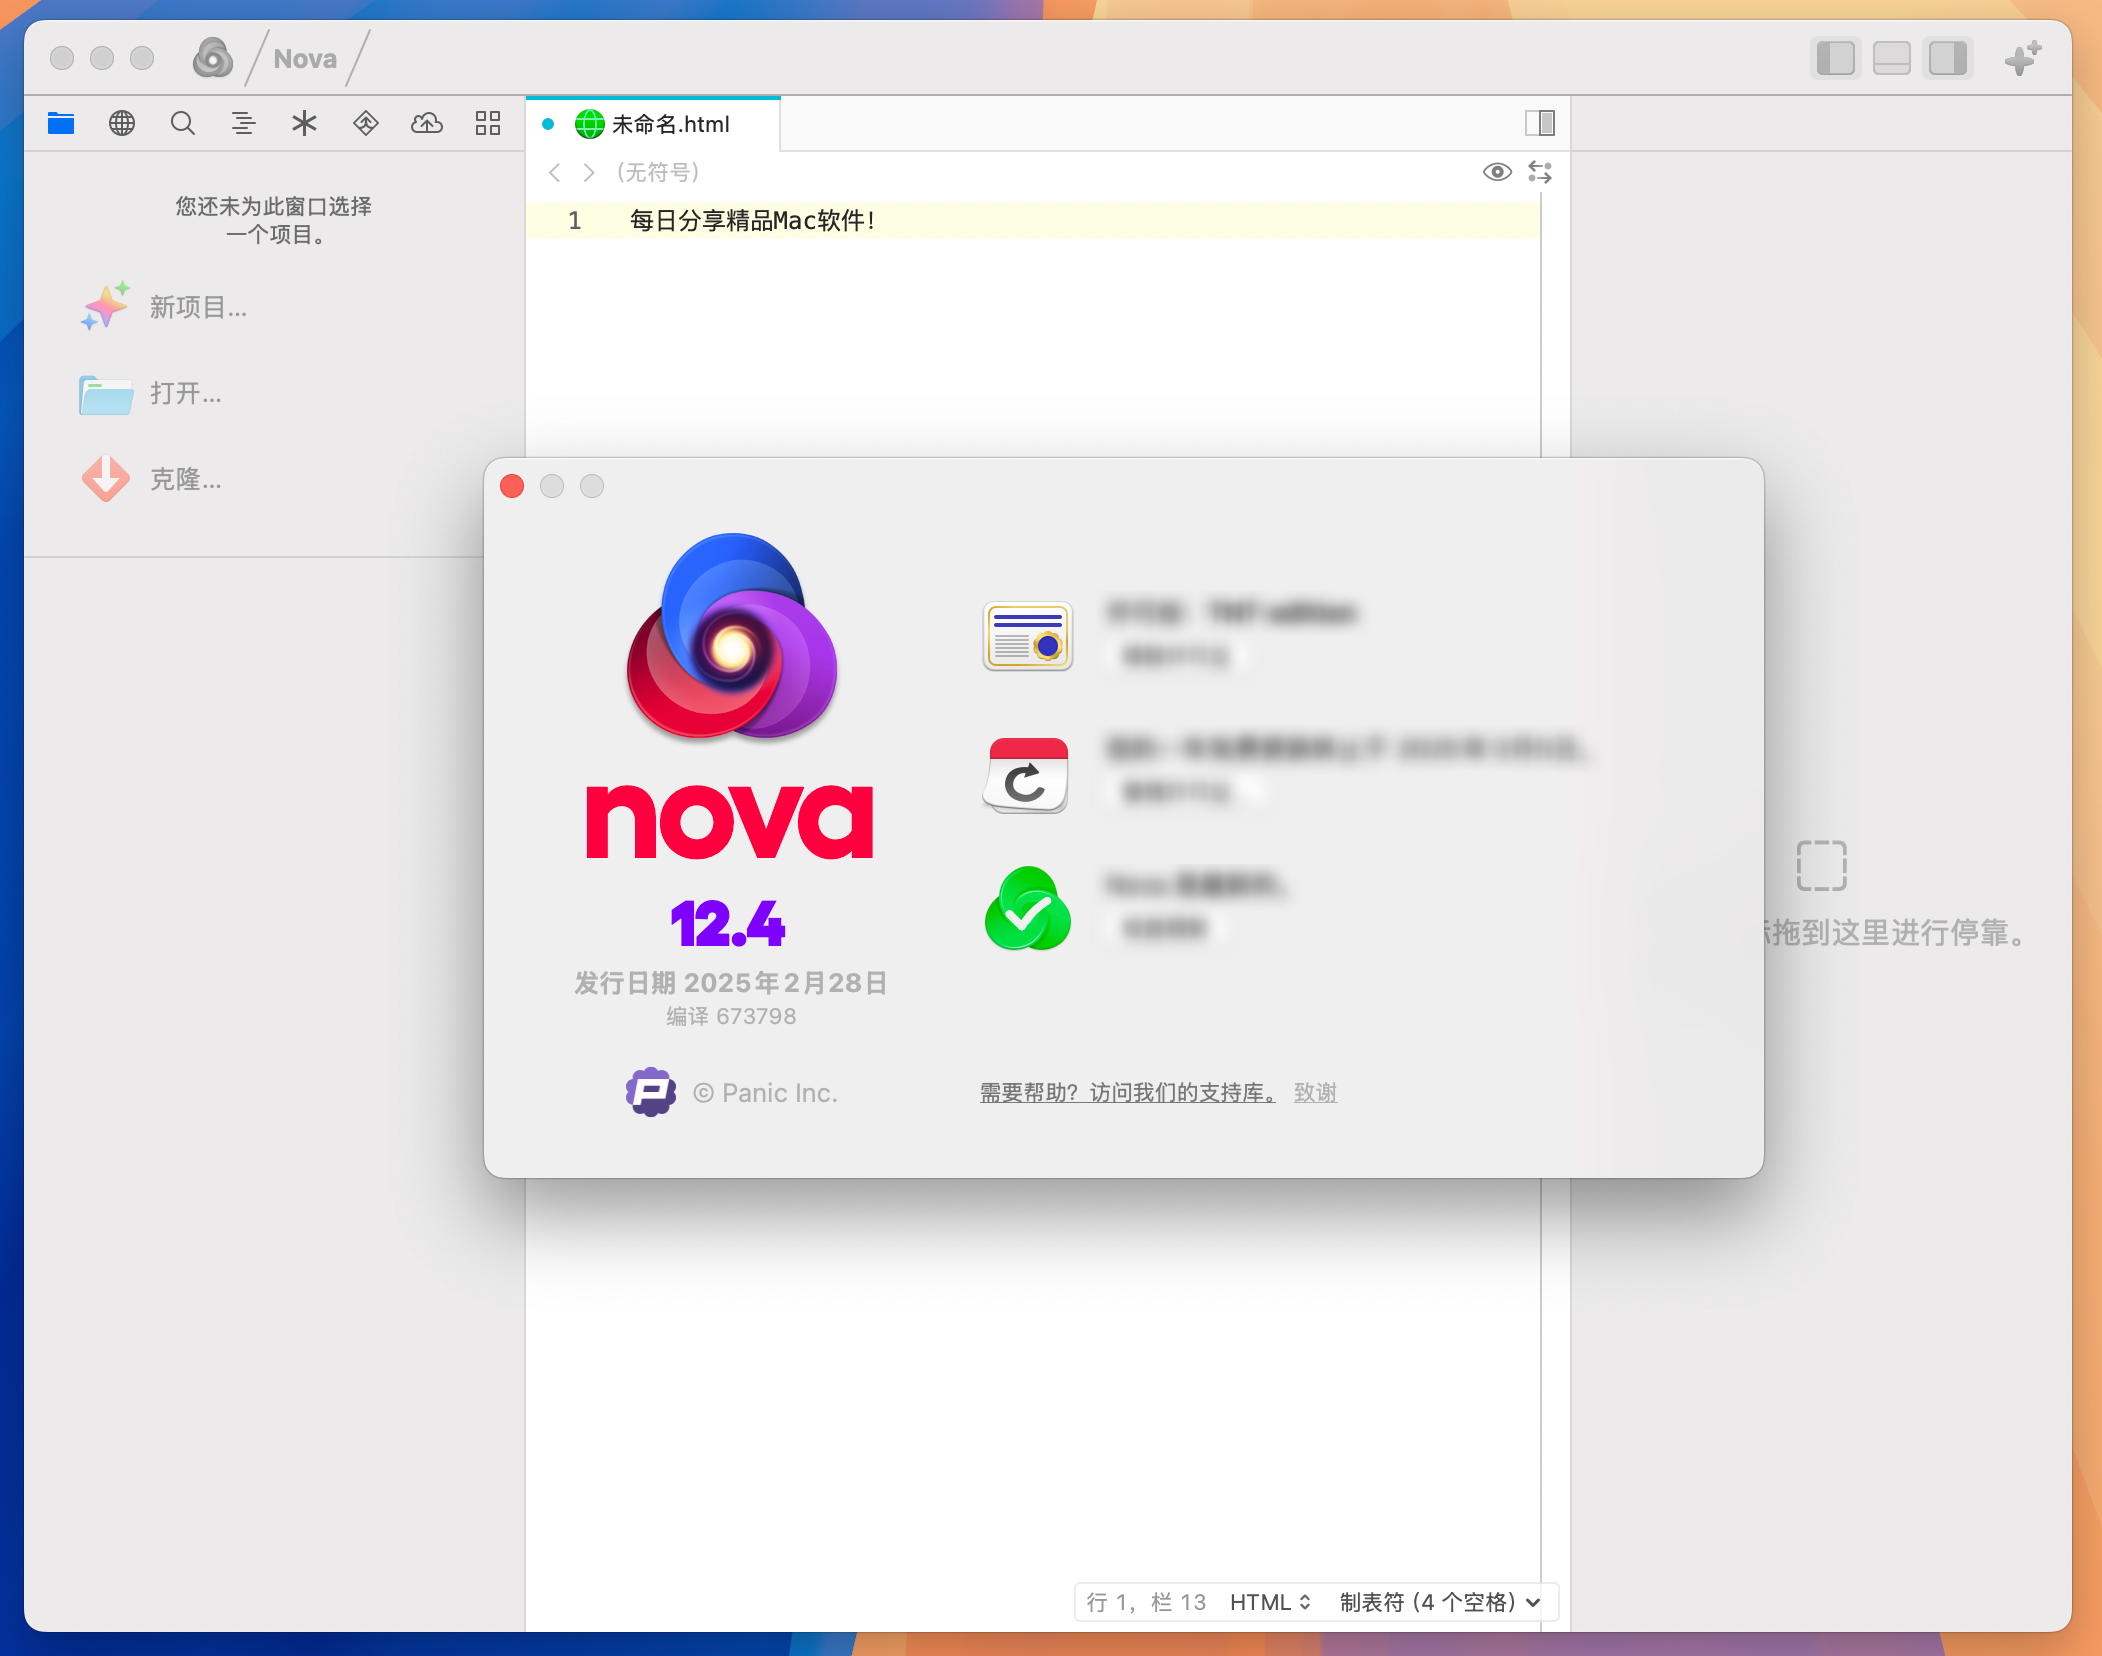Image resolution: width=2102 pixels, height=1656 pixels.
Task: Select the globe Remote sidebar icon
Action: tap(122, 123)
